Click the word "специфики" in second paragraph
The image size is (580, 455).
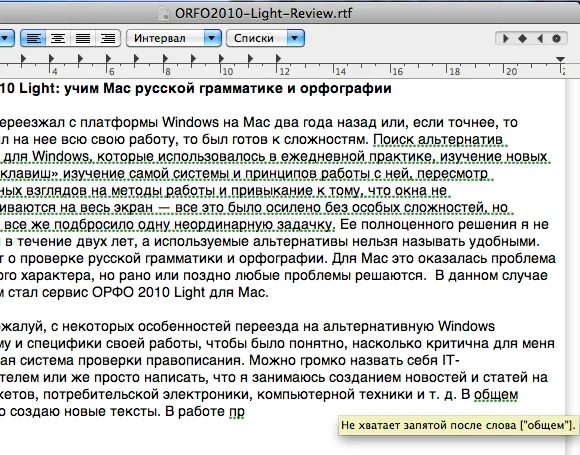[64, 344]
